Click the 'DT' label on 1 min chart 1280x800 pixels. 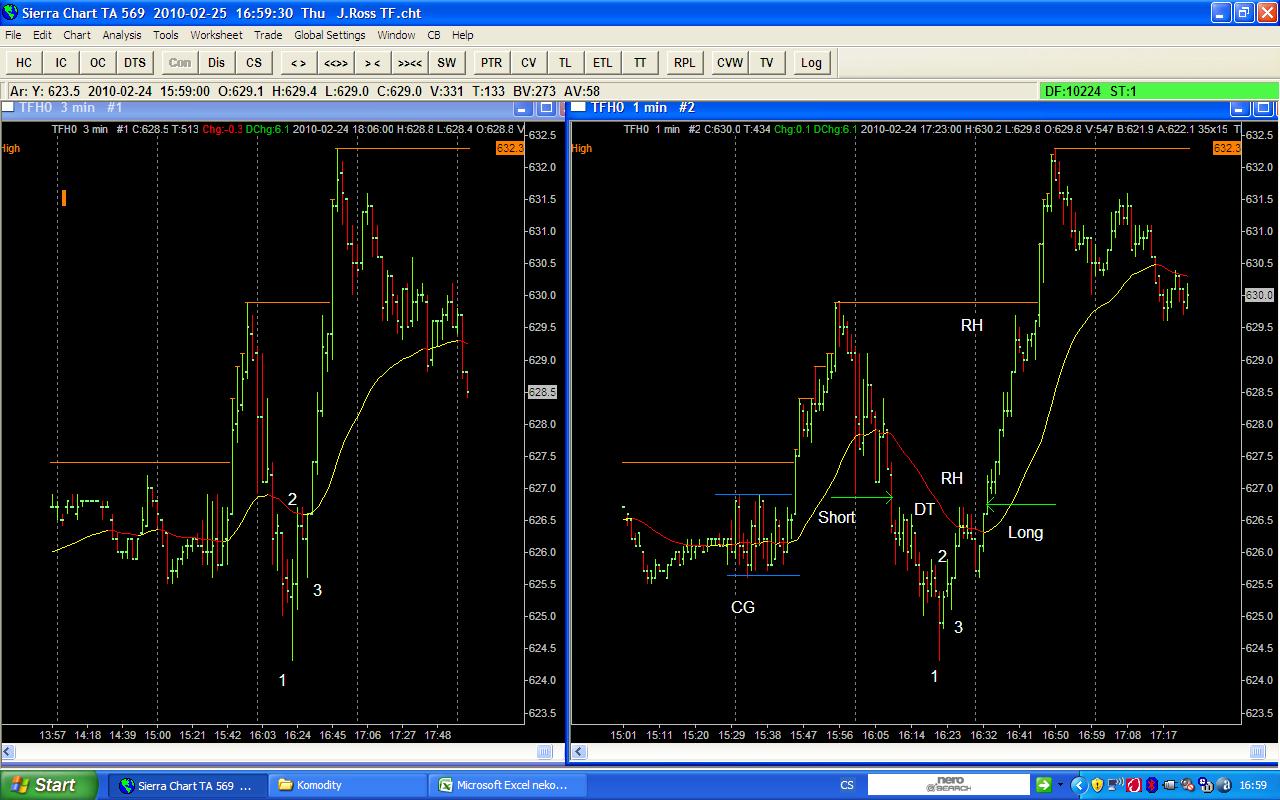tap(924, 509)
